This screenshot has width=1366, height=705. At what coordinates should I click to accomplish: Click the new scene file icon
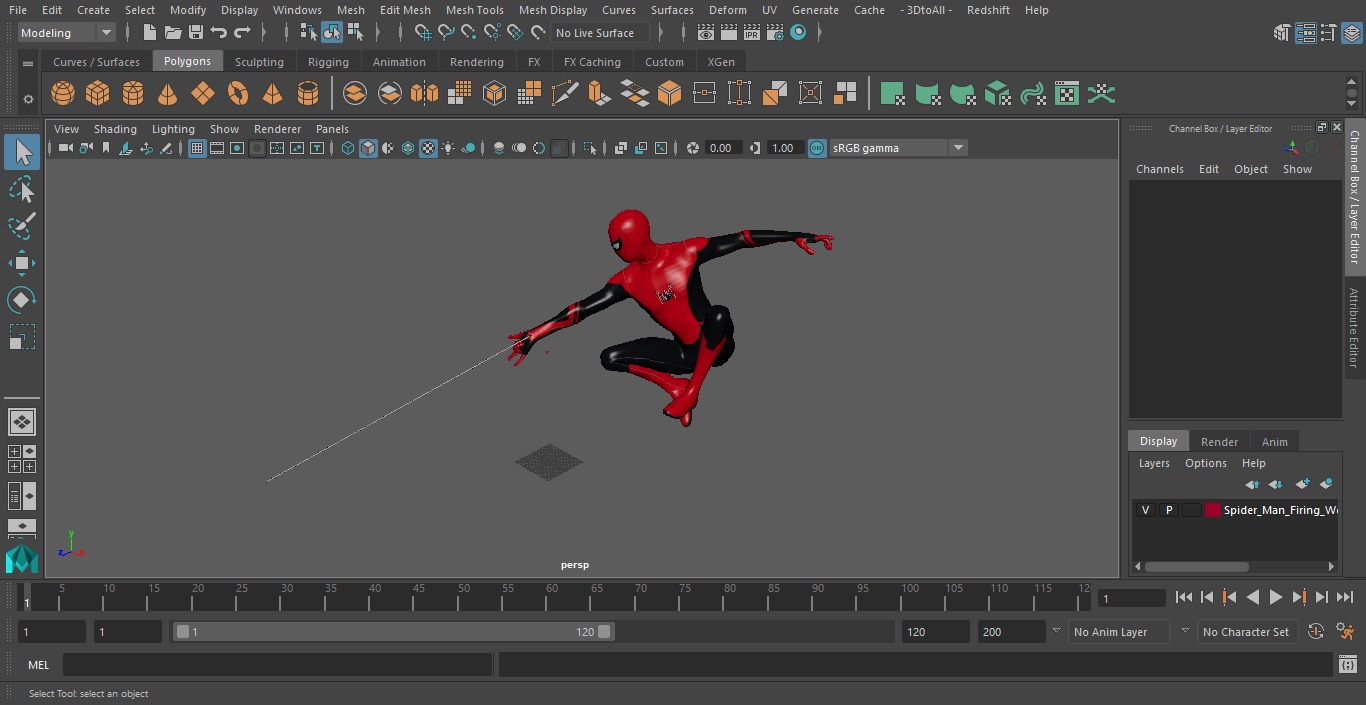click(150, 33)
